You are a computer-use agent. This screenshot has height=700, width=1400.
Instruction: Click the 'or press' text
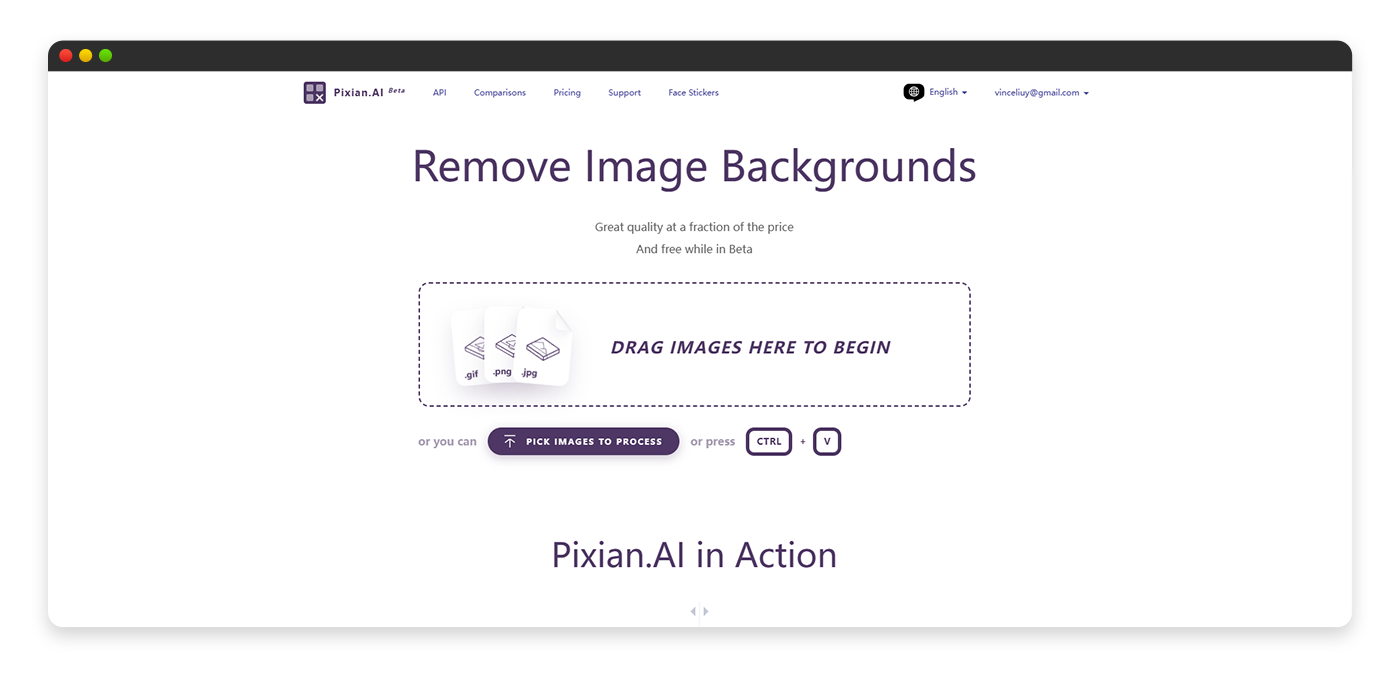click(713, 442)
